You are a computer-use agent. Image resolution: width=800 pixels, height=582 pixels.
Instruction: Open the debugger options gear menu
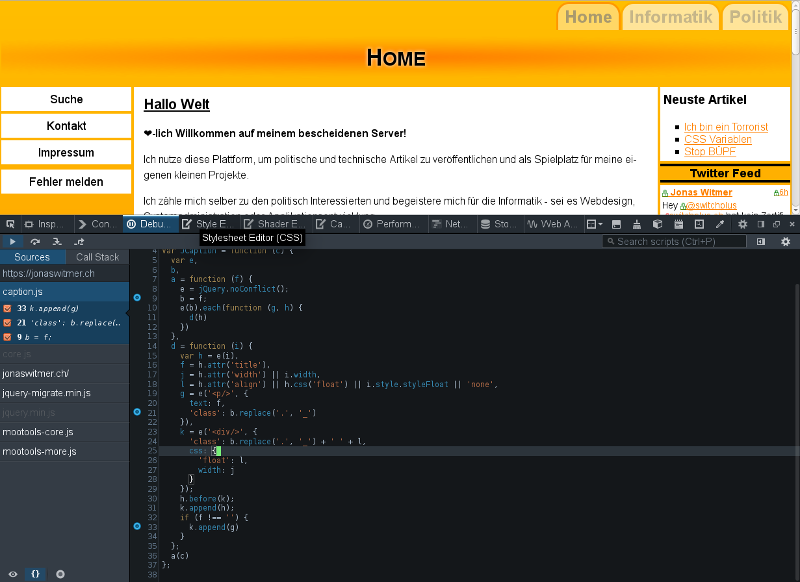pos(786,241)
